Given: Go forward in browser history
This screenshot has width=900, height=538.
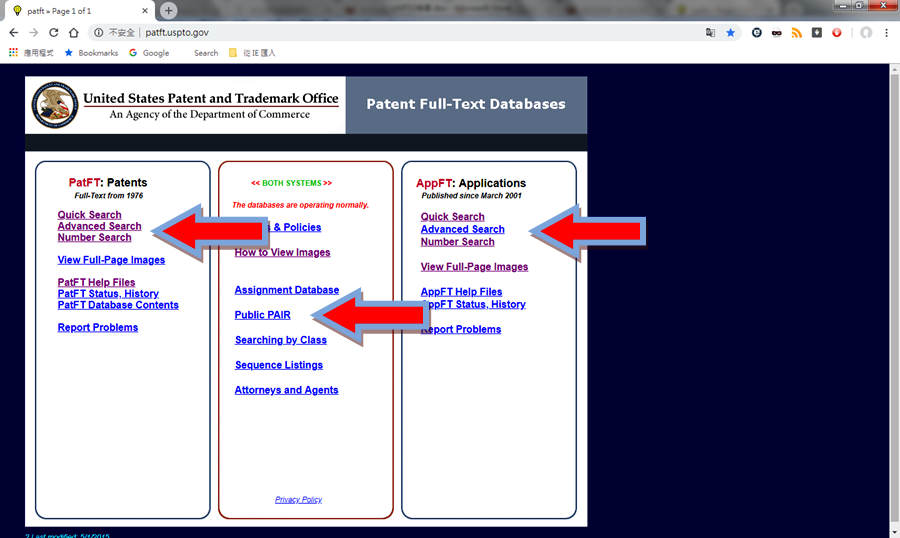Looking at the screenshot, I should 34,33.
